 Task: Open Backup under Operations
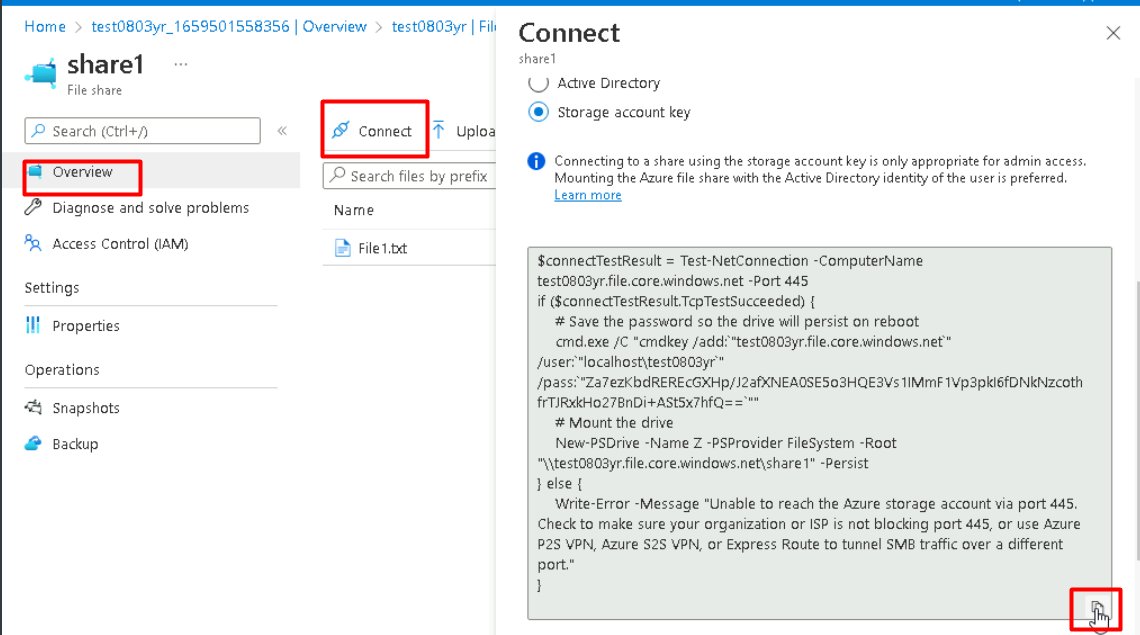(x=75, y=444)
